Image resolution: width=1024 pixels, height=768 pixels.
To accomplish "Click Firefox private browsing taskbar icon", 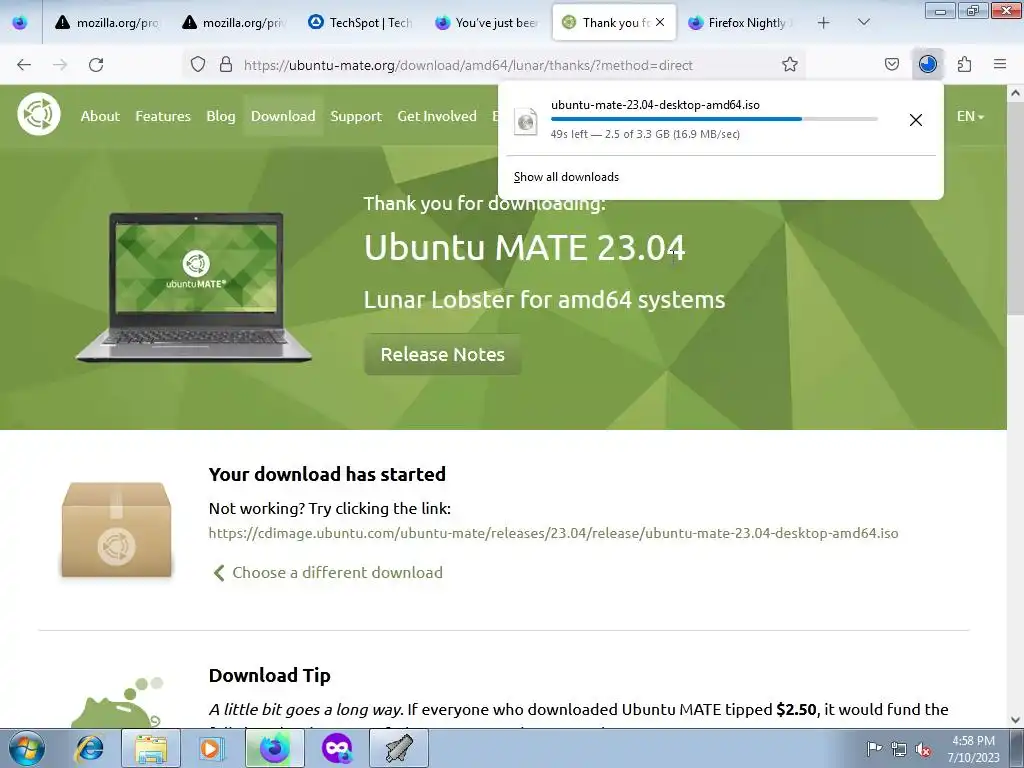I will coord(337,748).
